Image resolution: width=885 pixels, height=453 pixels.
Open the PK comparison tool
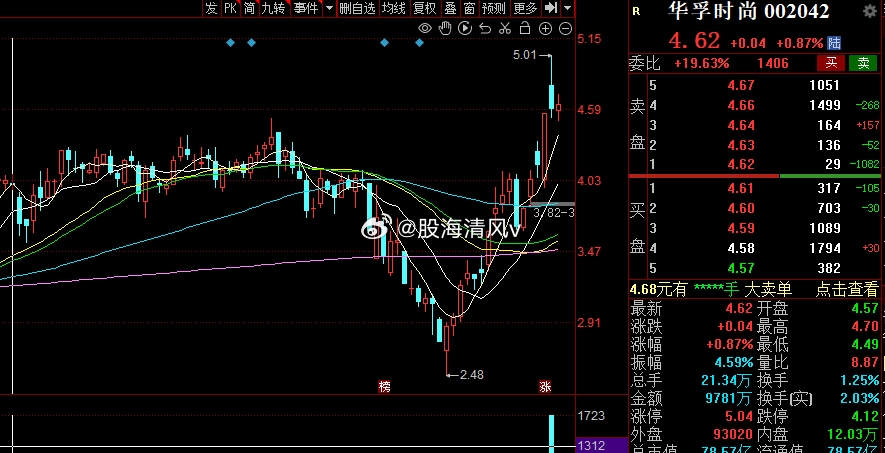tap(230, 8)
